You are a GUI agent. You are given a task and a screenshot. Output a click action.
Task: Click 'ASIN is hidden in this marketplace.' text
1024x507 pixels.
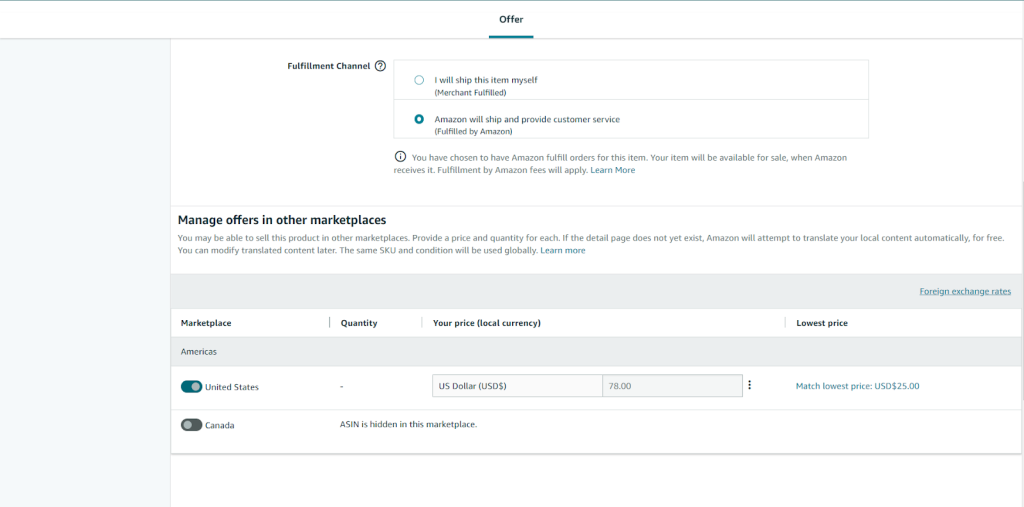(409, 424)
